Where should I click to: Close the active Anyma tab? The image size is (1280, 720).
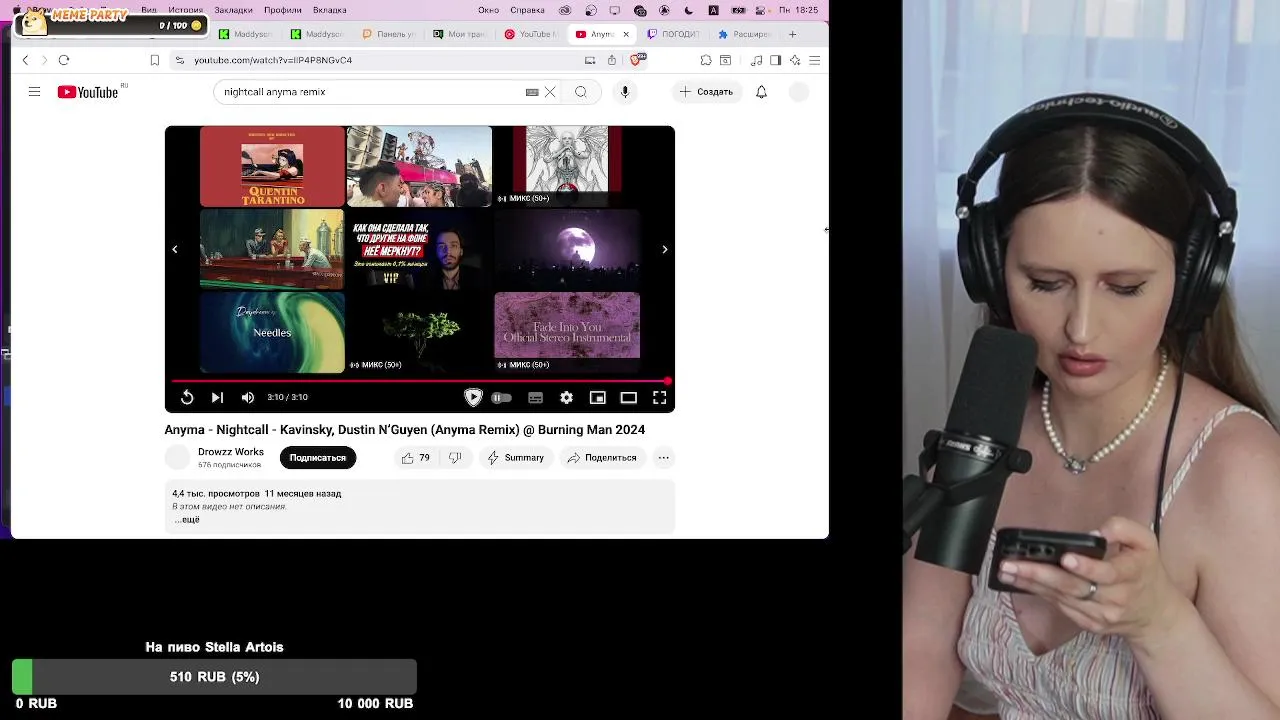(626, 34)
